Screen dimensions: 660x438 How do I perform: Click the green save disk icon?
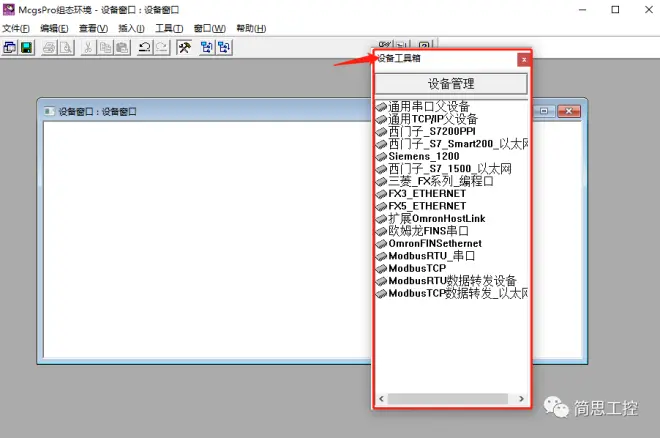click(27, 48)
